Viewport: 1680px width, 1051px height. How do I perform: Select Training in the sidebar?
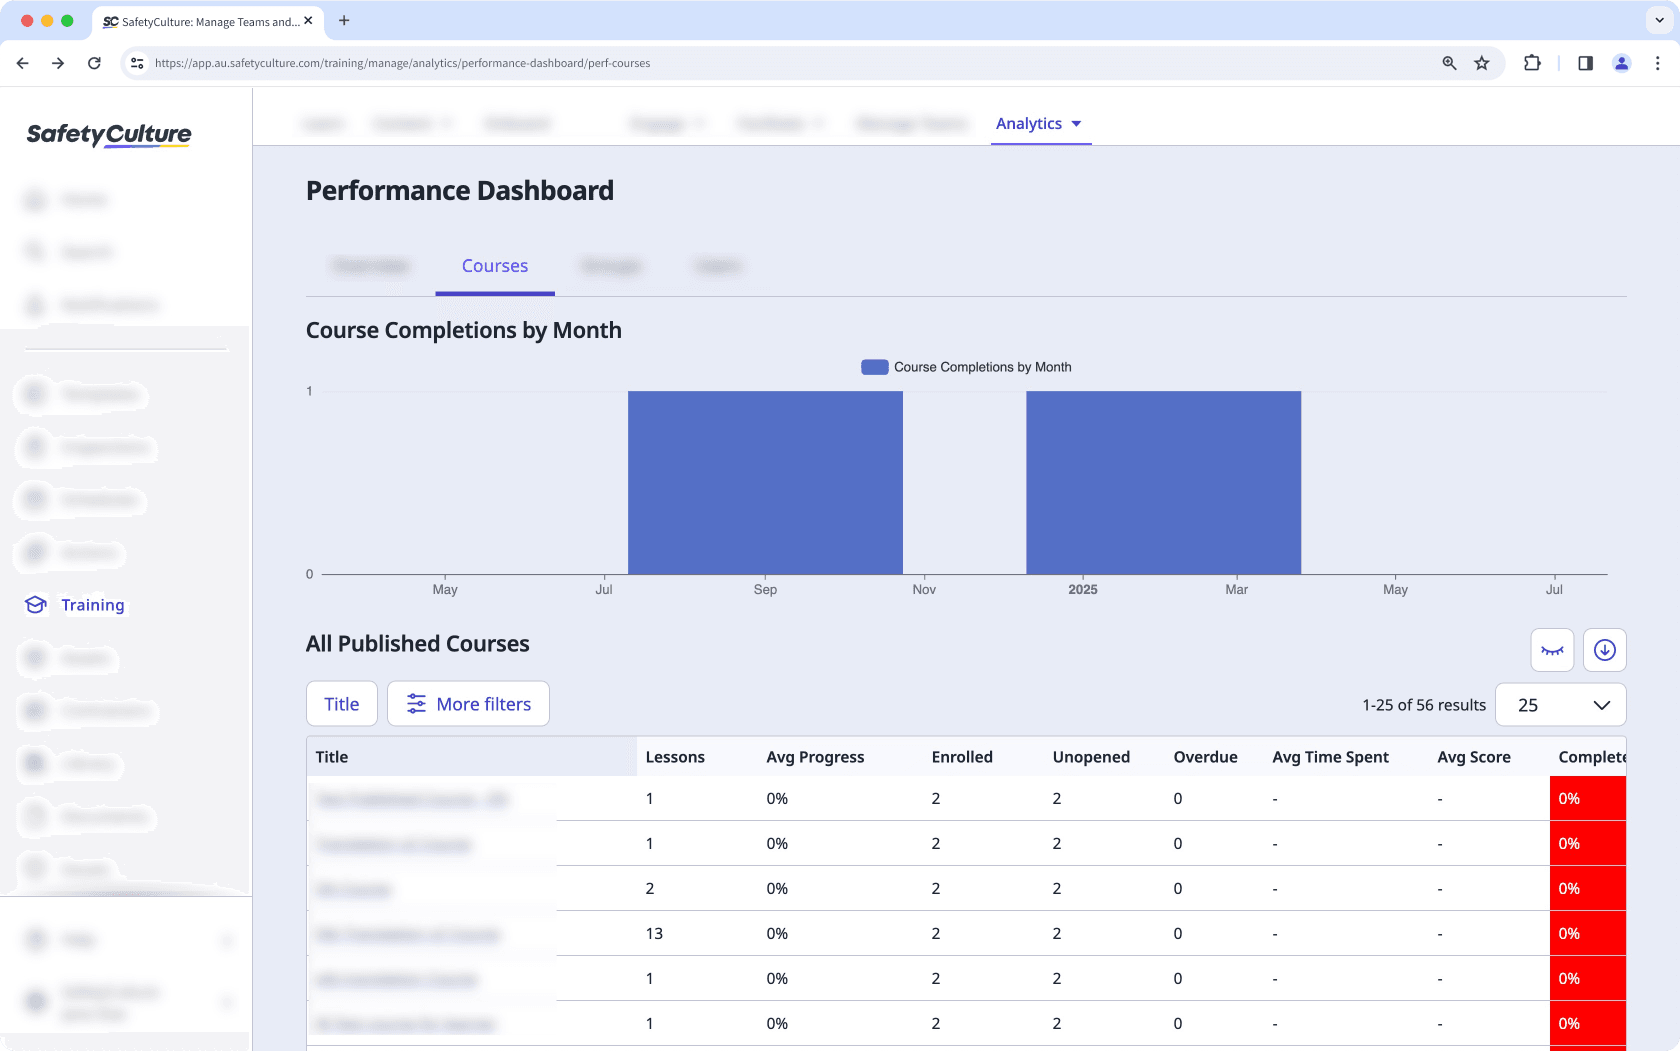[93, 605]
